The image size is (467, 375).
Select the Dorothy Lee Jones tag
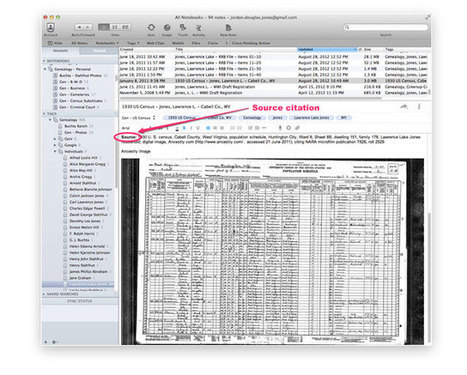84,221
